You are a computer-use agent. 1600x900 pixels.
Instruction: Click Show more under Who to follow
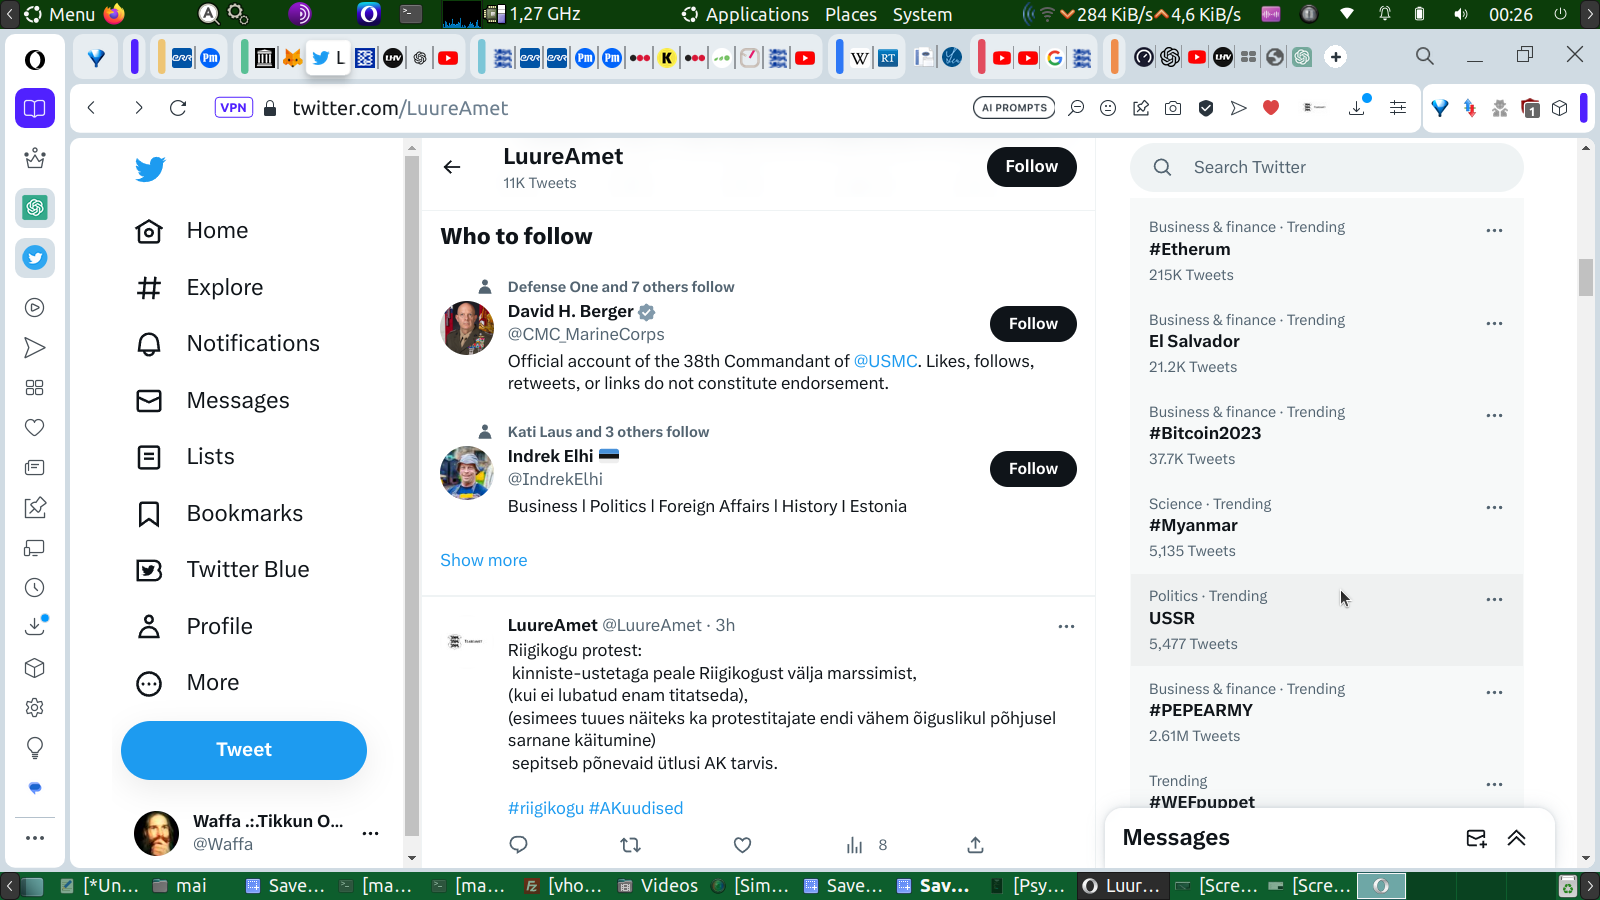(484, 561)
